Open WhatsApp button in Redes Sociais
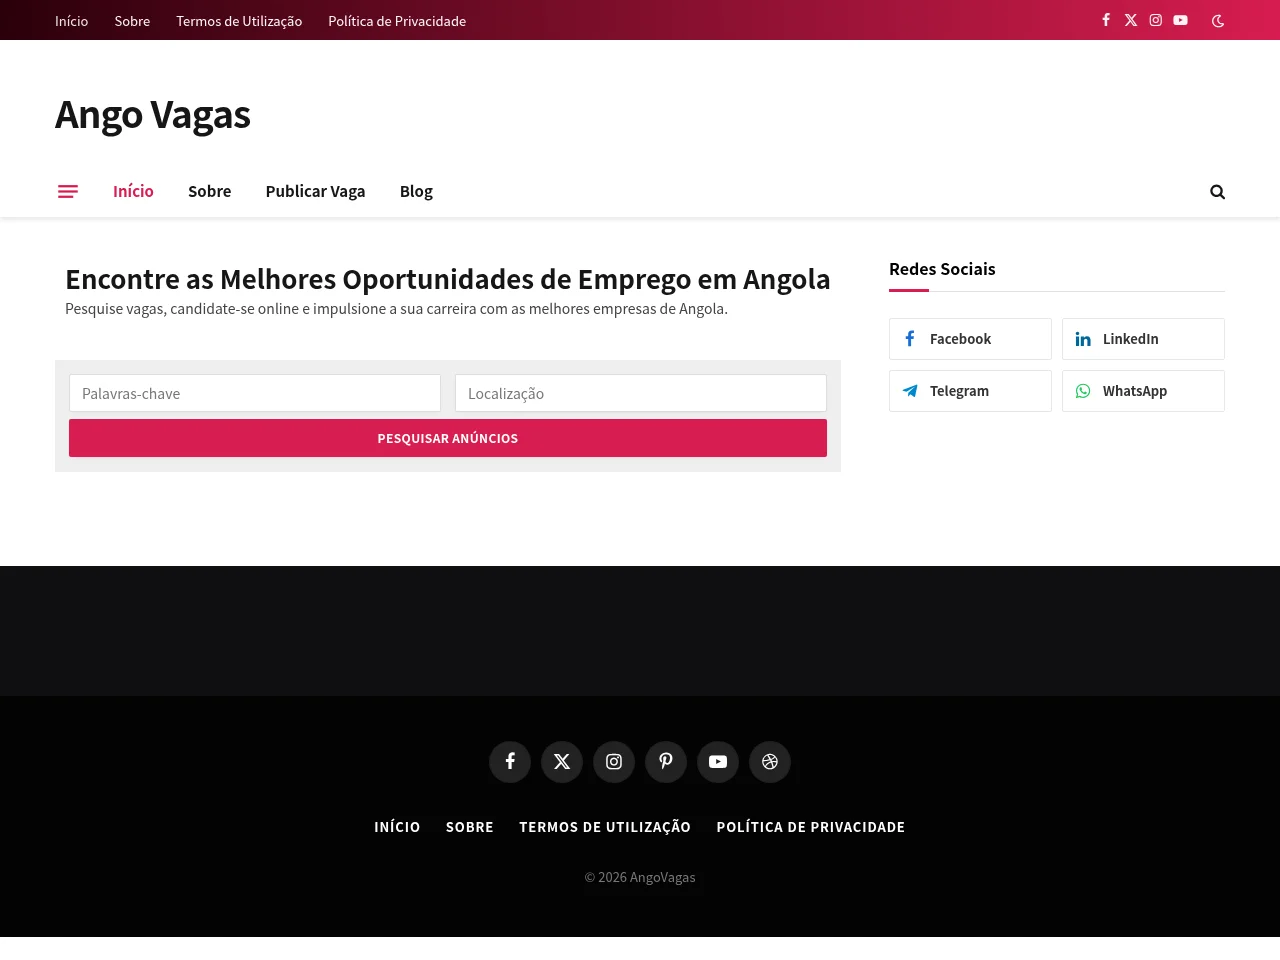The height and width of the screenshot is (960, 1280). [x=1143, y=391]
